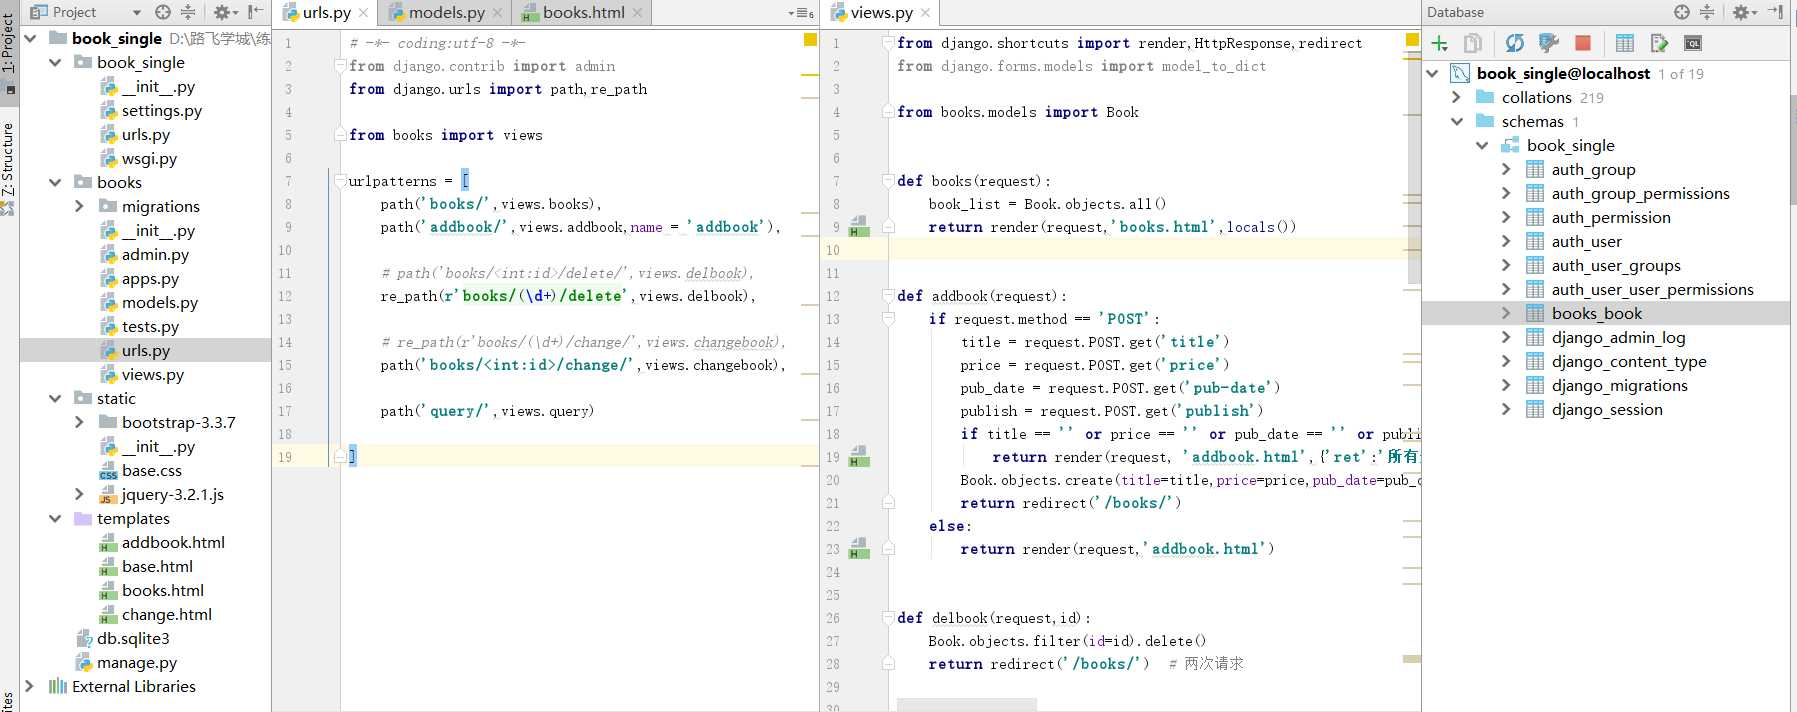Screen dimensions: 1797x712
Task: Close the models.py editor tab
Action: click(x=497, y=13)
